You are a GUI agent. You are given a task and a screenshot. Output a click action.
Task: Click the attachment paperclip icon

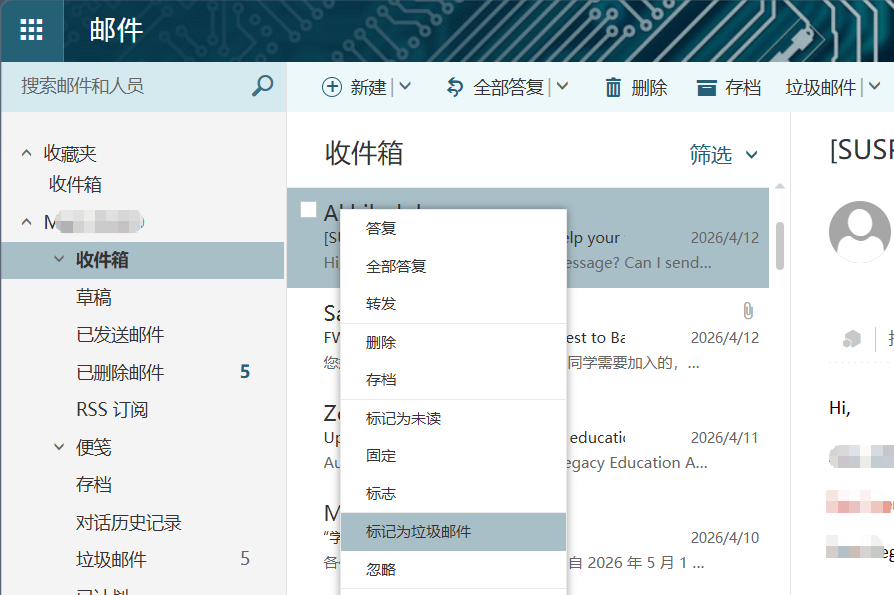[x=747, y=310]
